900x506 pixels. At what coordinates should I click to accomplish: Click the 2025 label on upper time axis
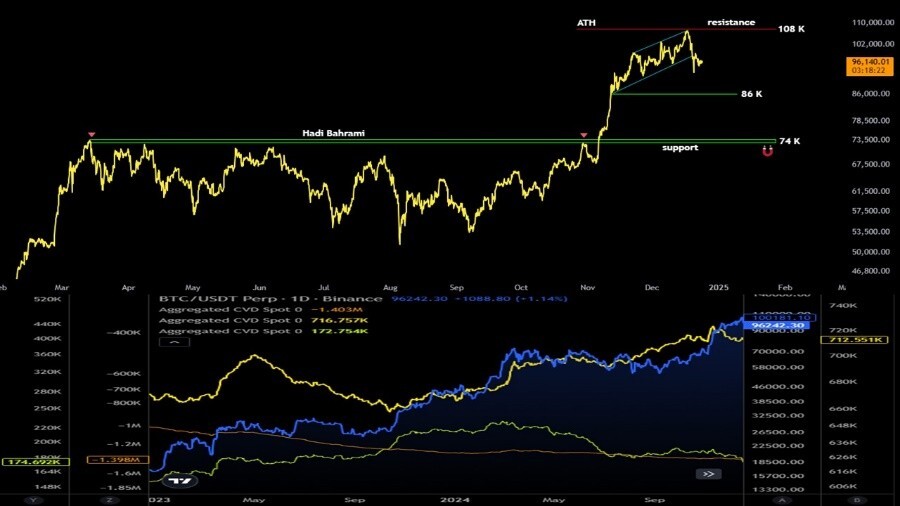[719, 287]
